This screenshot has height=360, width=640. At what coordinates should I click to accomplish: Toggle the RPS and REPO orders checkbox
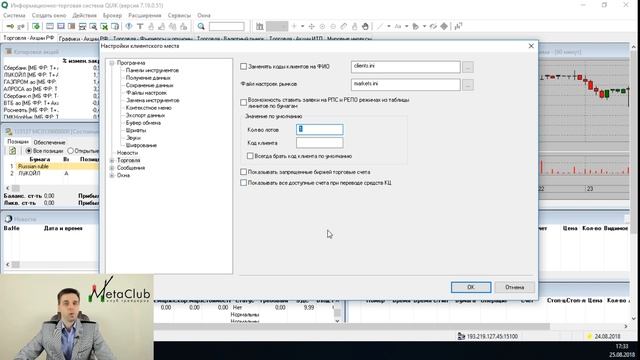244,102
